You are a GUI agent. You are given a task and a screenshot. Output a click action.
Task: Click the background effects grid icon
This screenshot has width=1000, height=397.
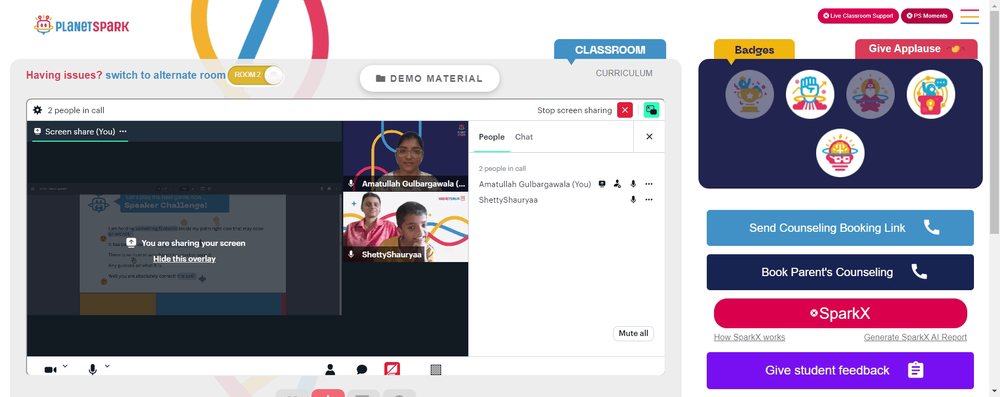click(x=436, y=370)
